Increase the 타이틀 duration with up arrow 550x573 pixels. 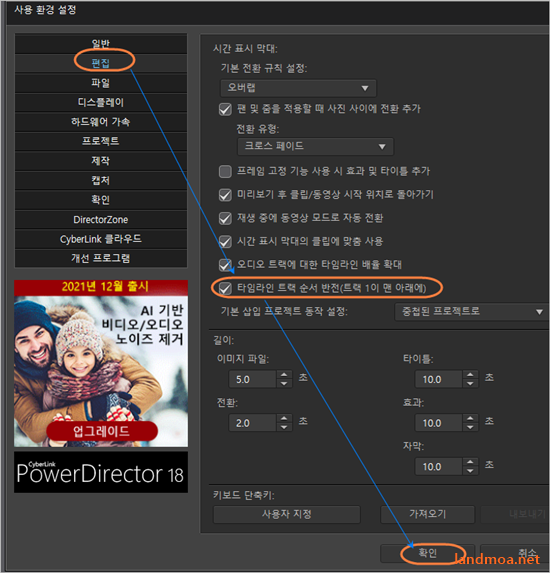470,375
